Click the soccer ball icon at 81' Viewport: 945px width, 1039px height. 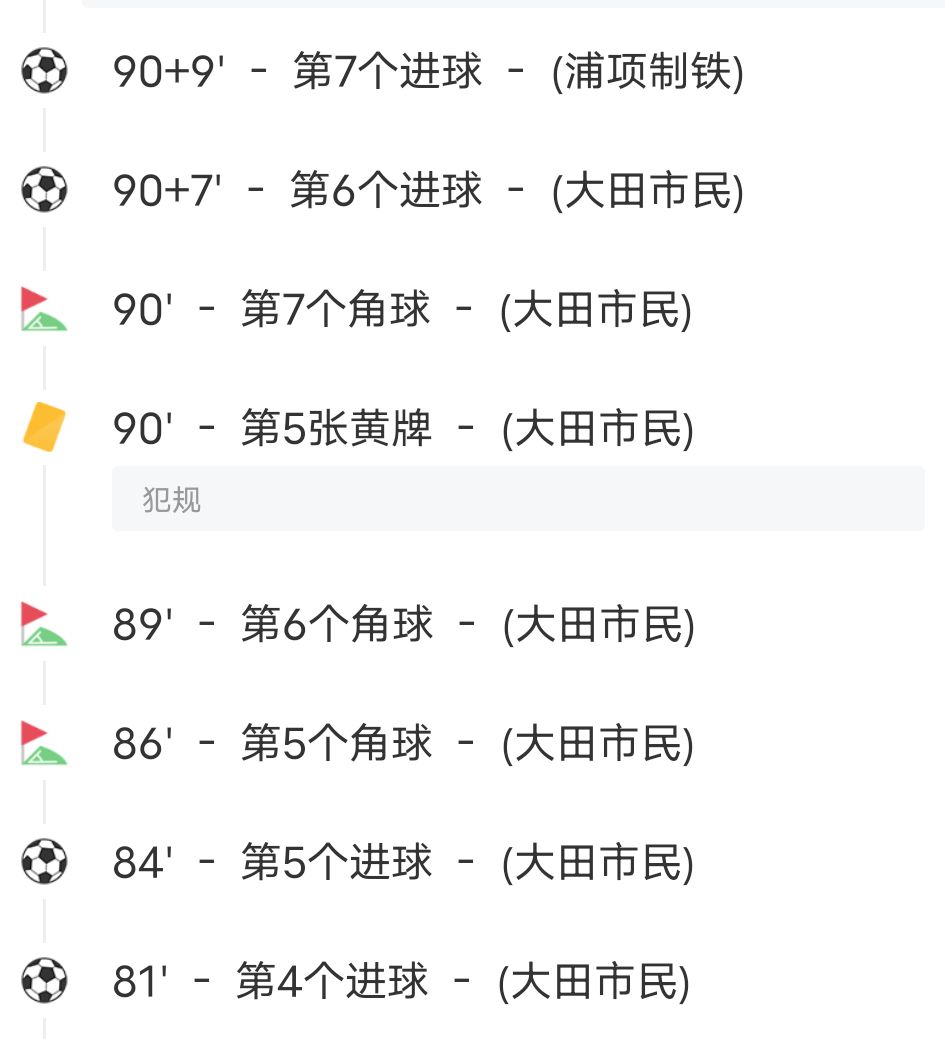pyautogui.click(x=44, y=981)
